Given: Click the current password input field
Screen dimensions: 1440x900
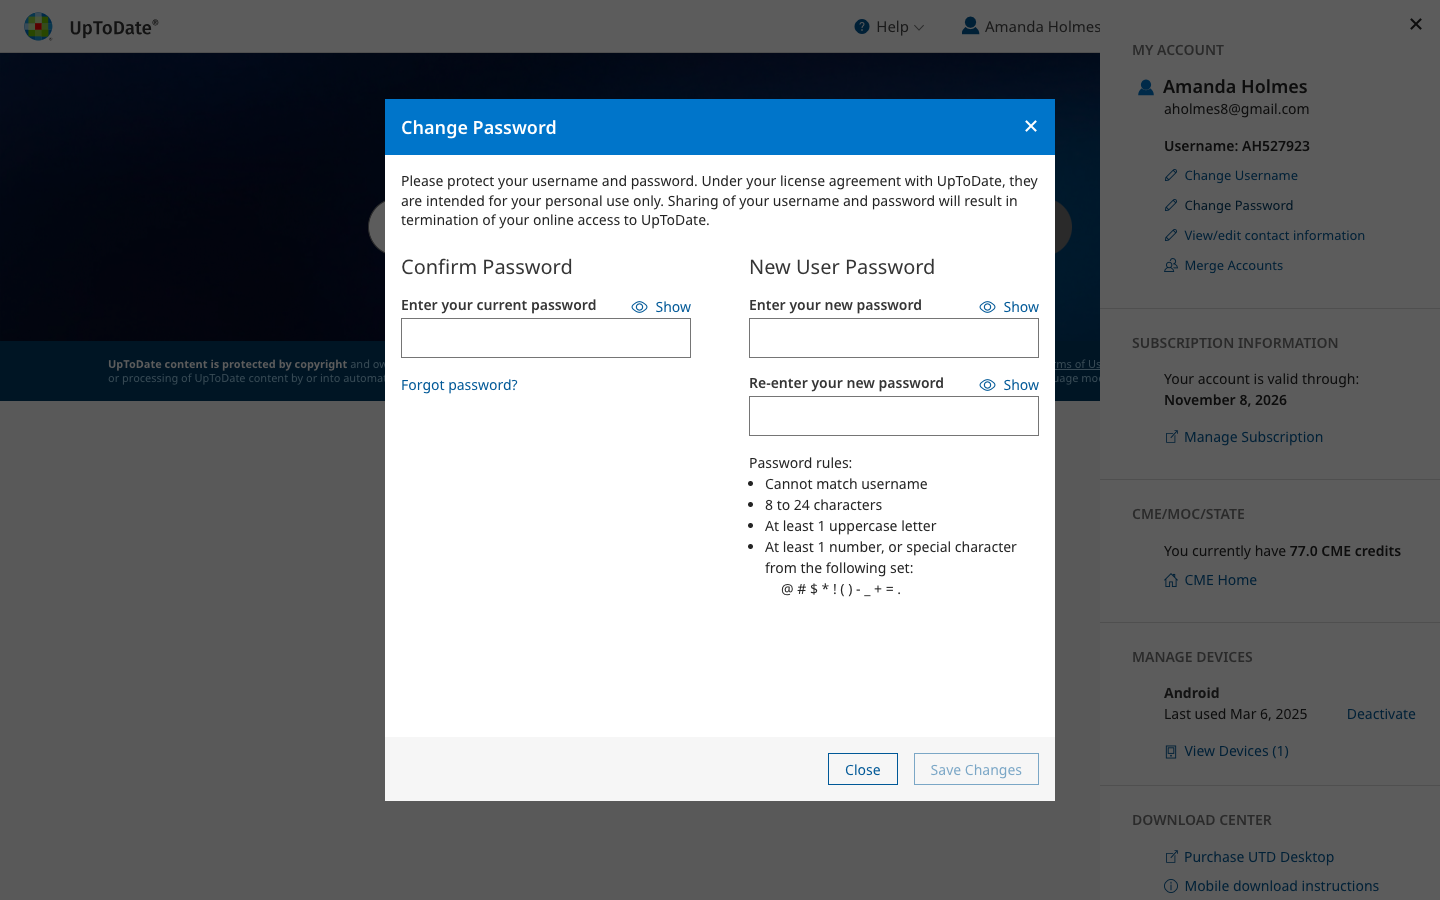Looking at the screenshot, I should tap(546, 338).
